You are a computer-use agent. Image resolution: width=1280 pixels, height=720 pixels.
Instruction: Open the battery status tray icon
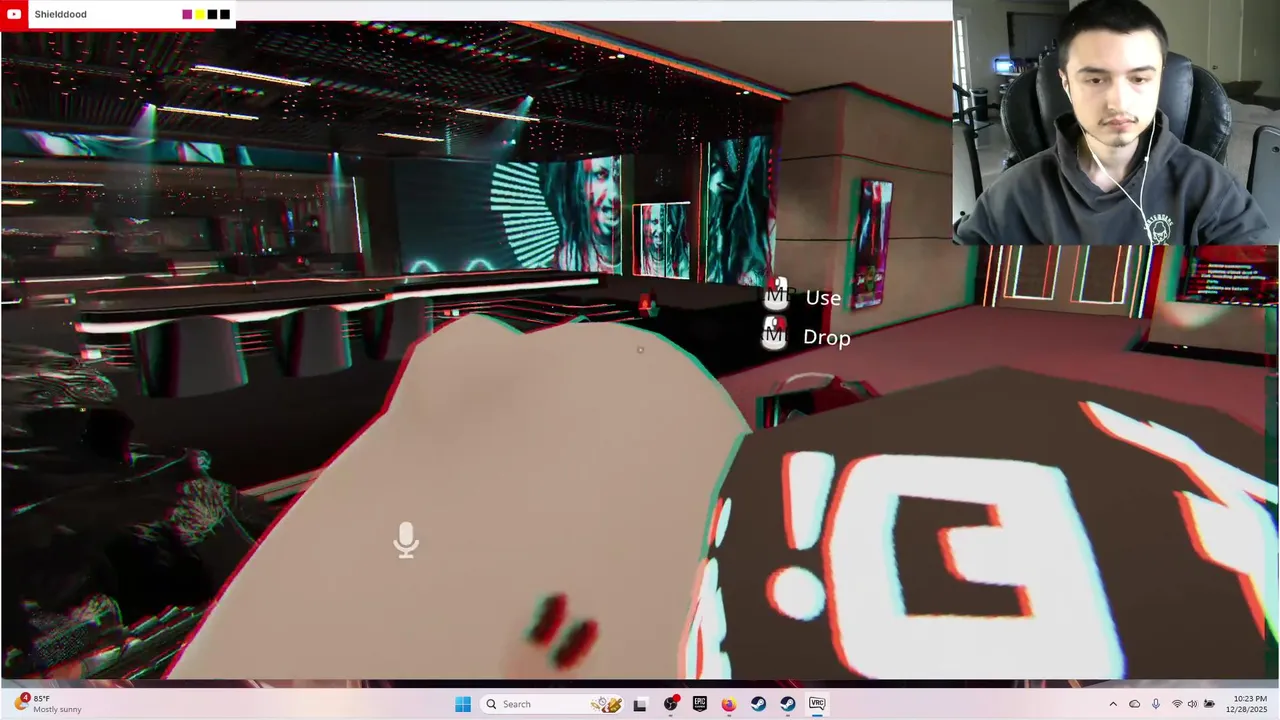(x=1209, y=704)
